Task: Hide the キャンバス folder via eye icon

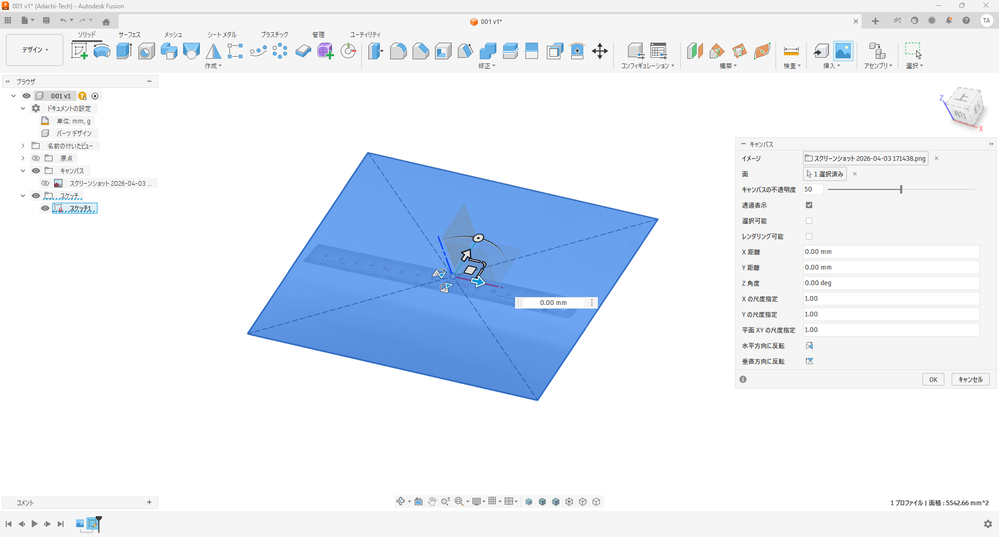Action: point(36,171)
